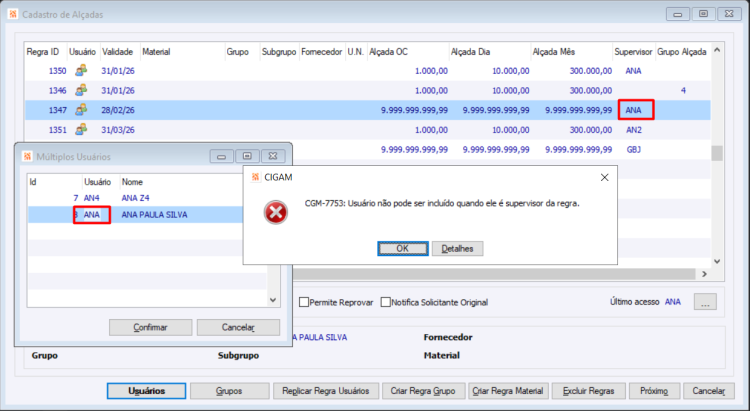750x411 pixels.
Task: Click Id column header in users list
Action: [33, 182]
